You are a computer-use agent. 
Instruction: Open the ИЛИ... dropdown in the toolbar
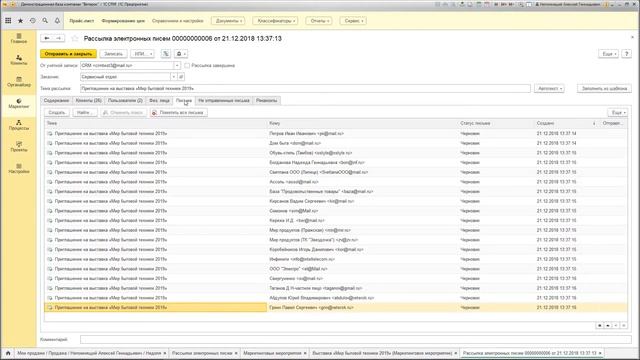[142, 54]
